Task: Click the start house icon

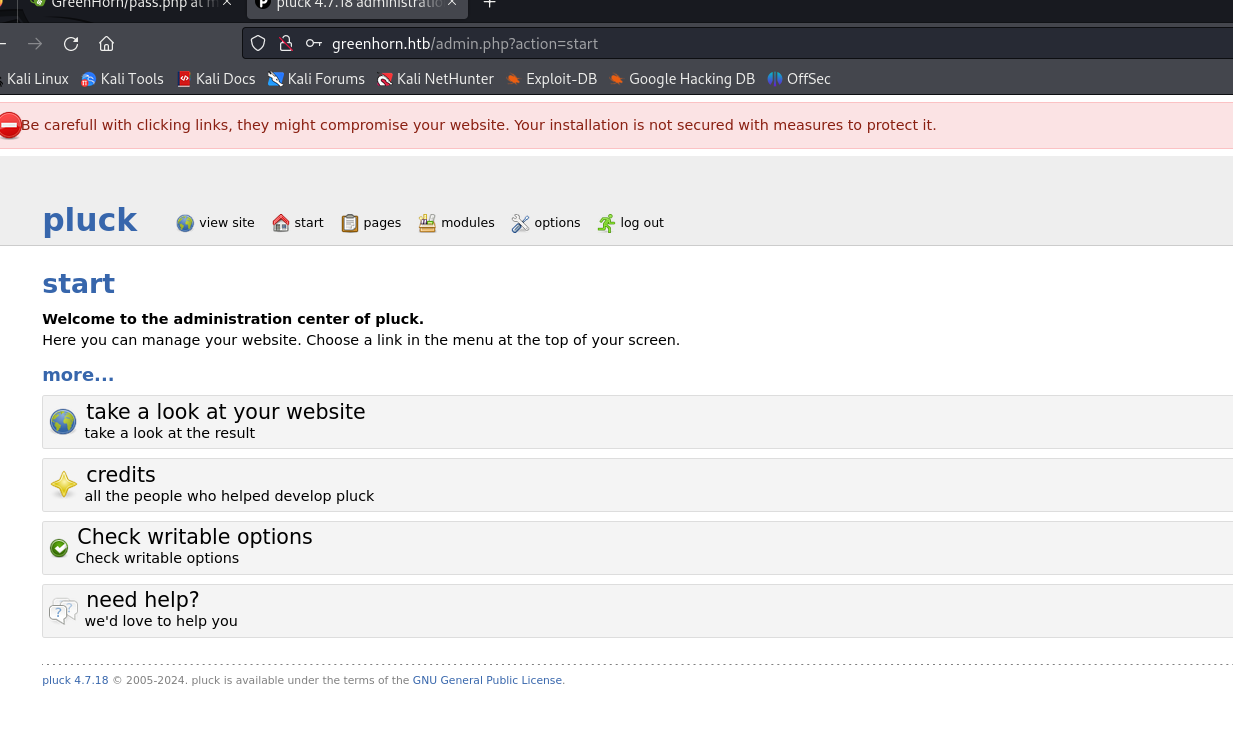Action: (281, 223)
